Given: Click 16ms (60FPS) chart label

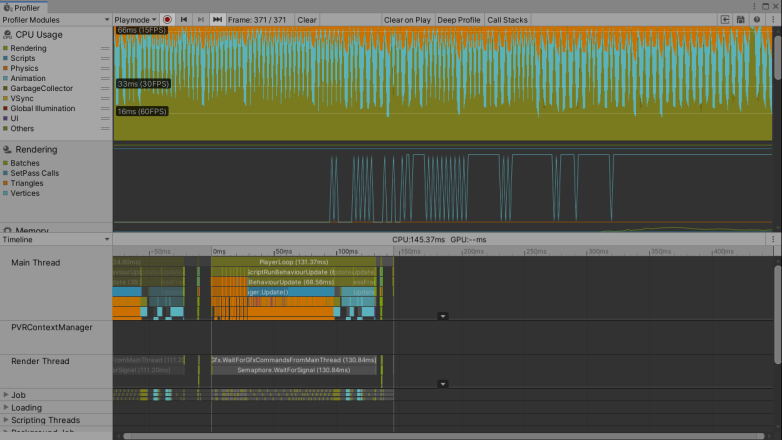Looking at the screenshot, I should click(x=142, y=111).
